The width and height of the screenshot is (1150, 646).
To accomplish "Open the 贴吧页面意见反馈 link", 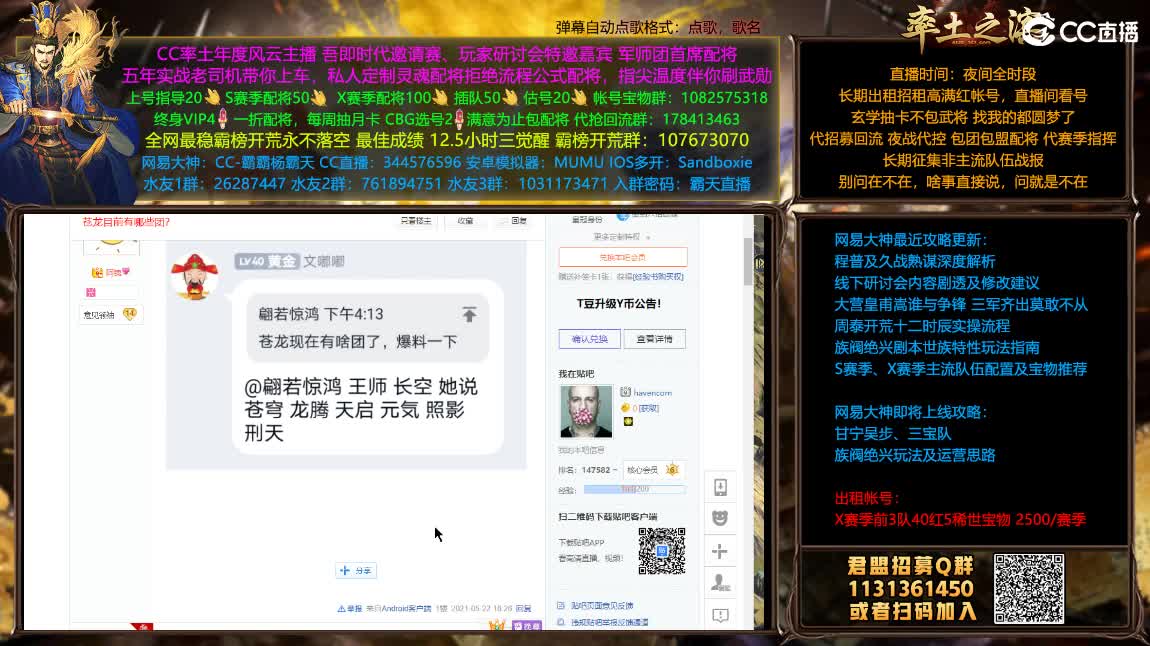I will 602,606.
